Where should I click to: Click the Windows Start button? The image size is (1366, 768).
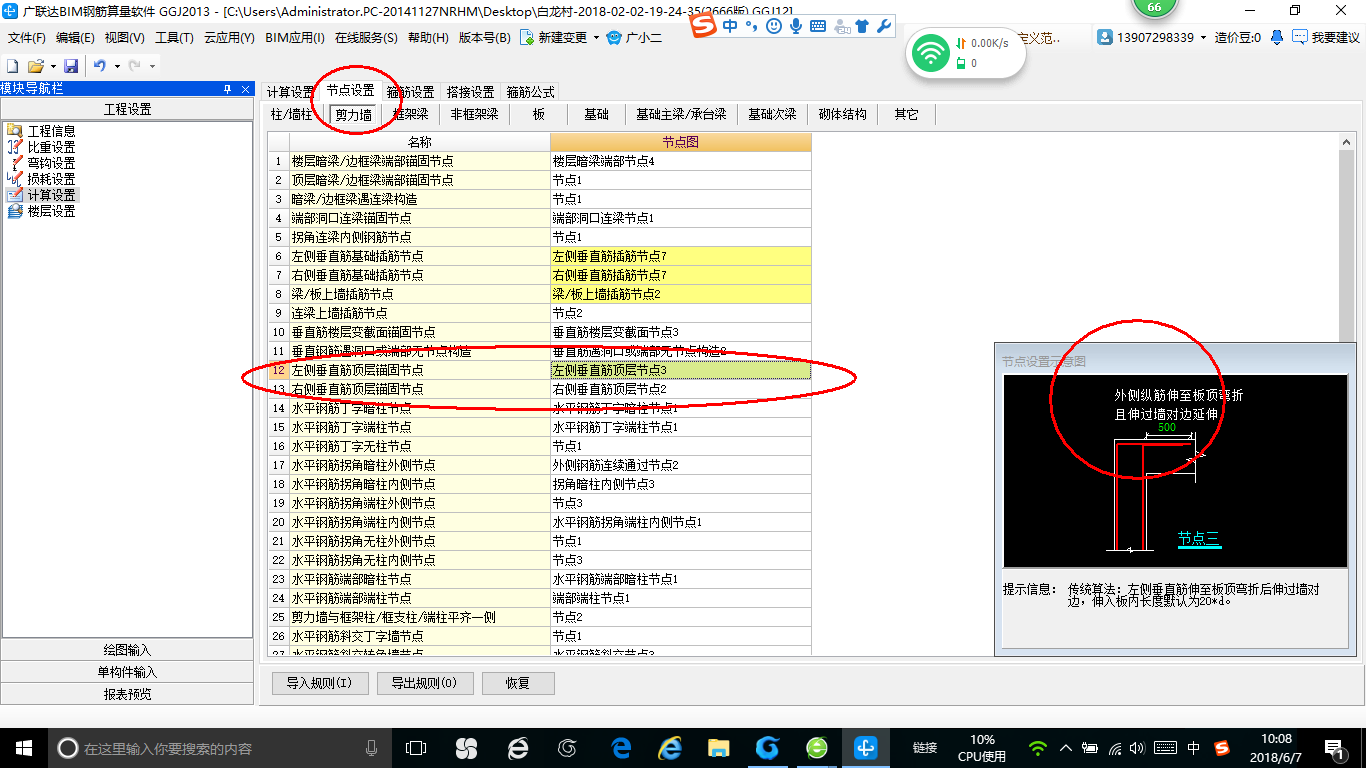23,747
